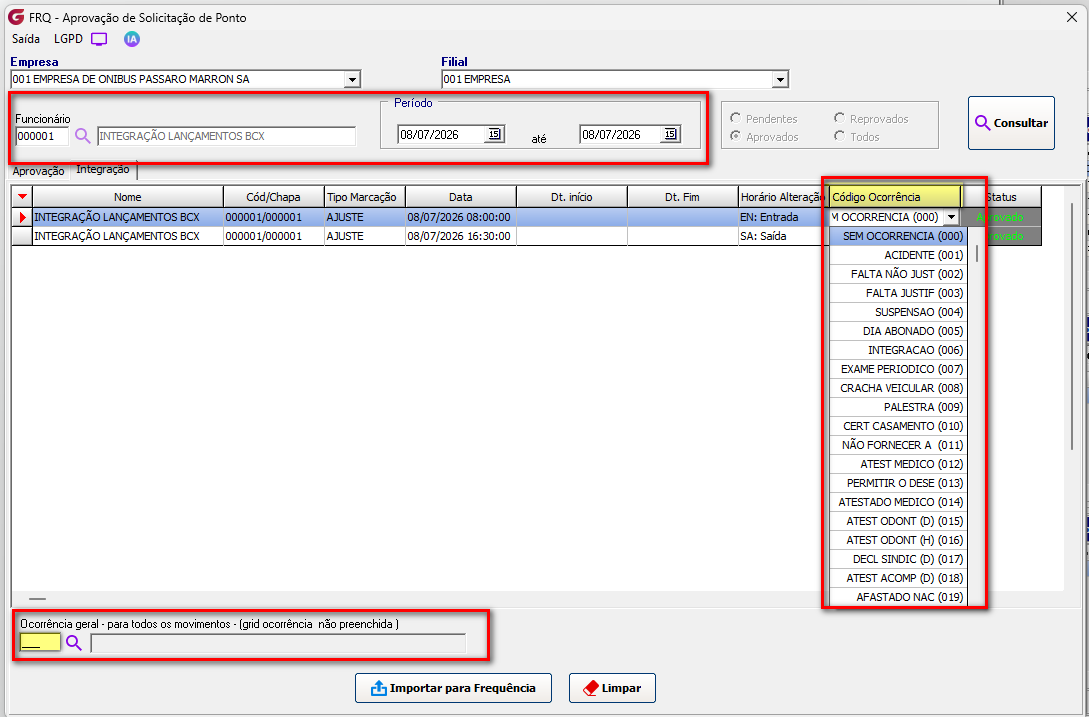Click the search icon for Ocorrência geral
Image resolution: width=1089 pixels, height=717 pixels.
pos(74,643)
